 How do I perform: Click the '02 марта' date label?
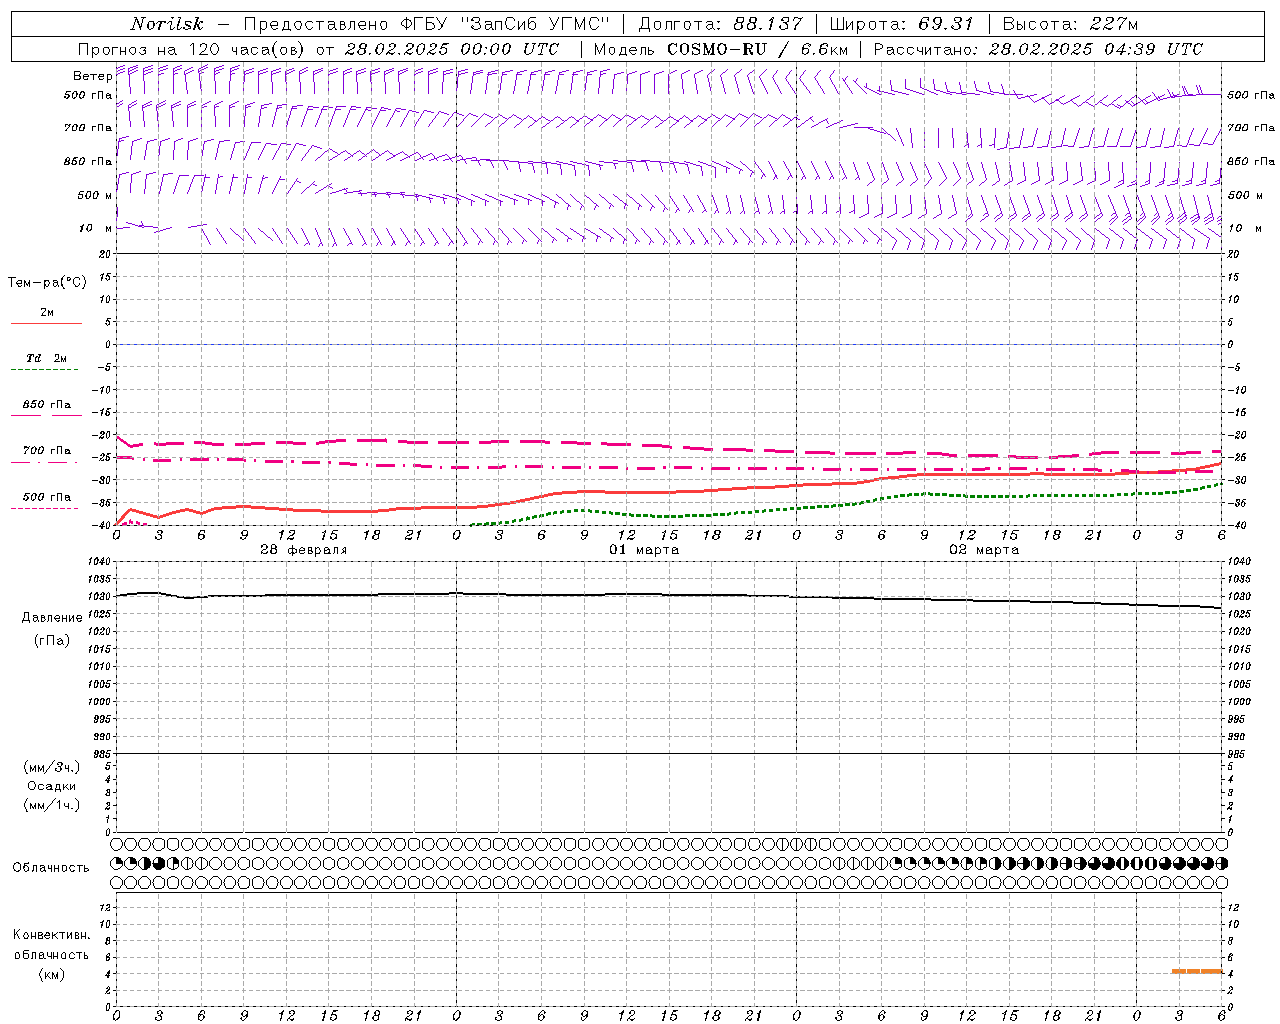click(984, 550)
